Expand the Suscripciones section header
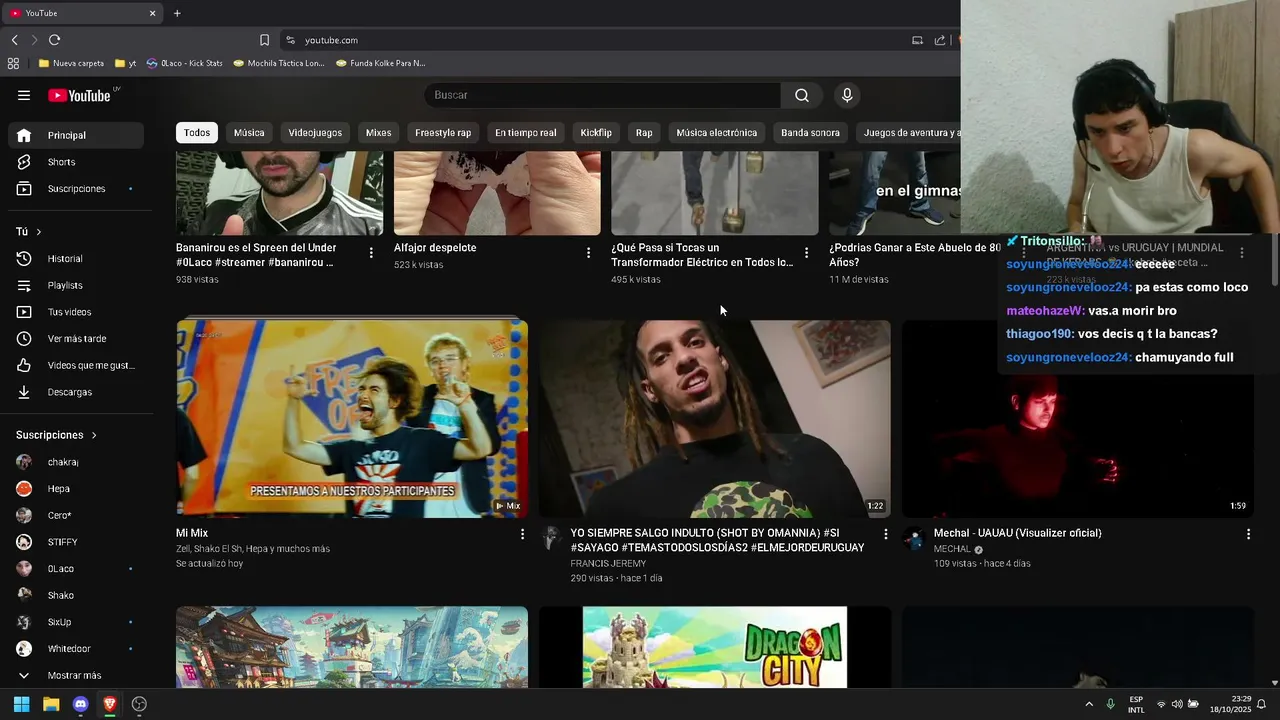The width and height of the screenshot is (1280, 720). (56, 435)
